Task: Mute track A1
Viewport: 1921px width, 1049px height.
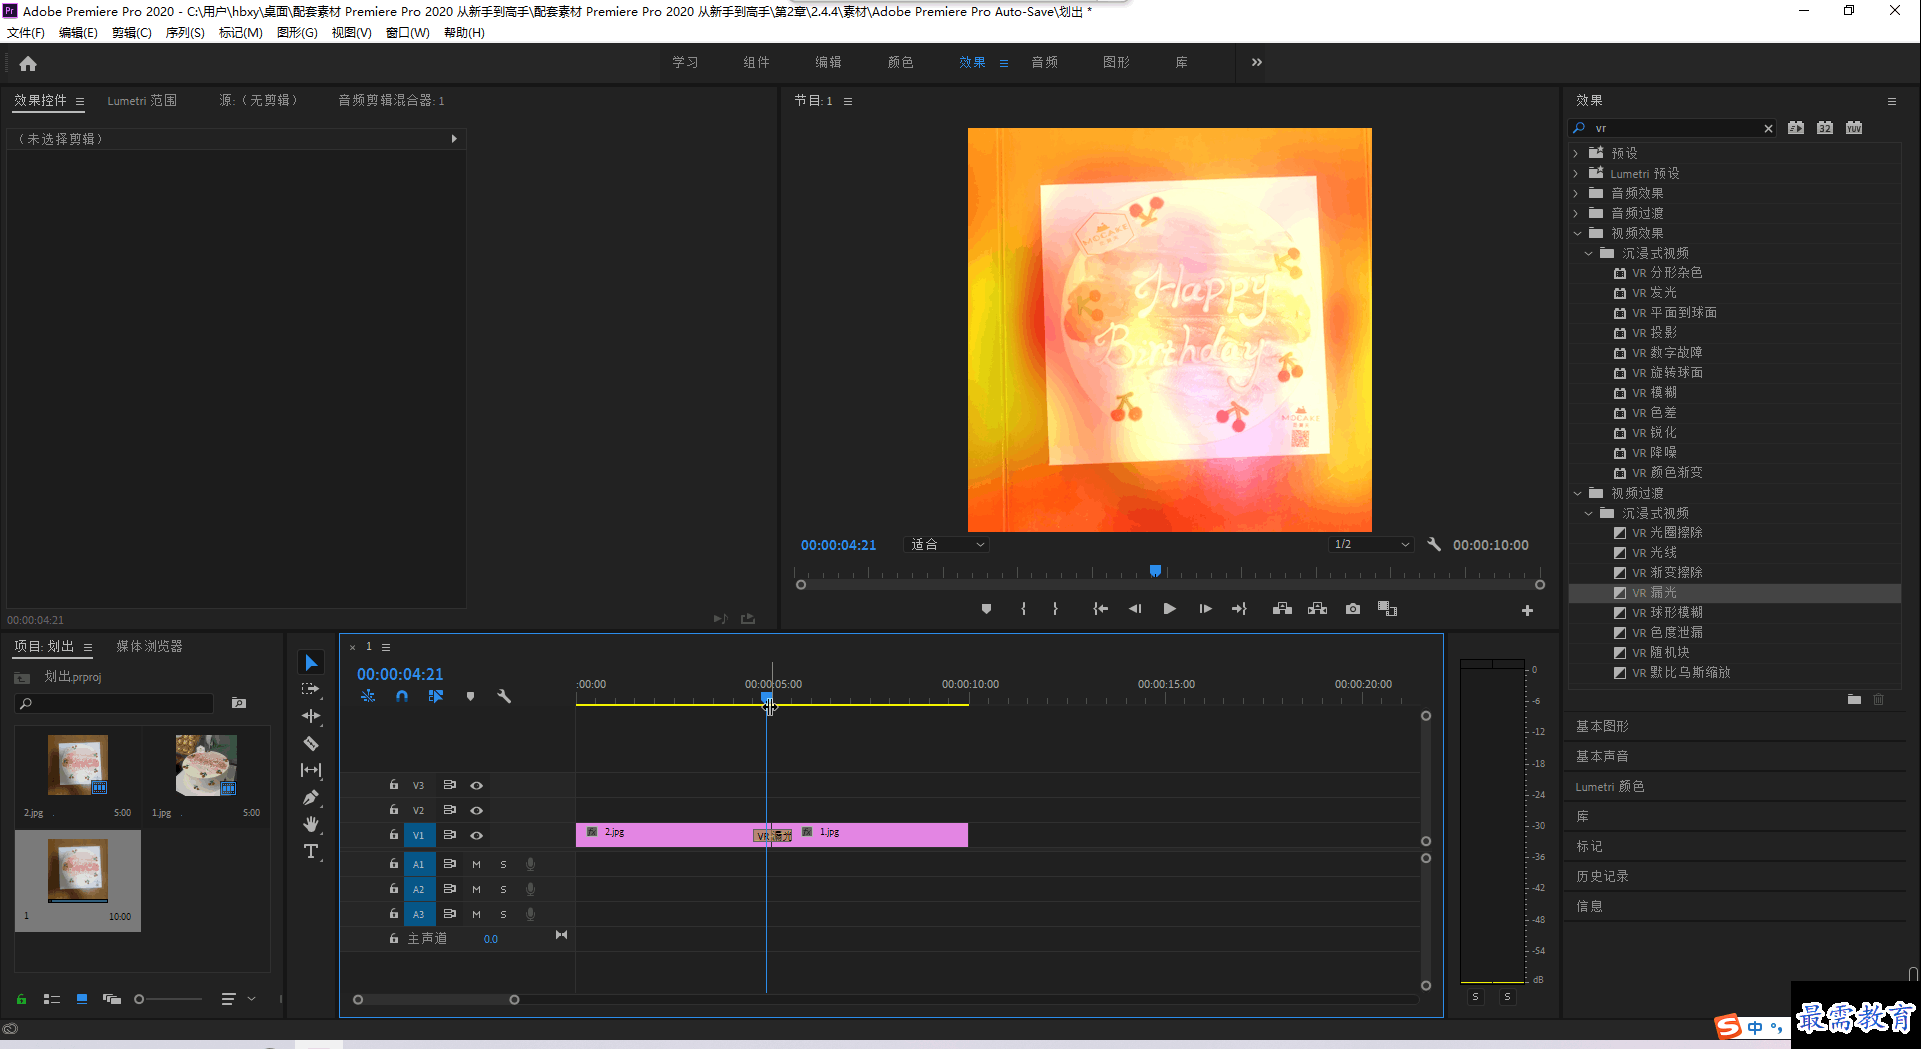Action: [476, 864]
